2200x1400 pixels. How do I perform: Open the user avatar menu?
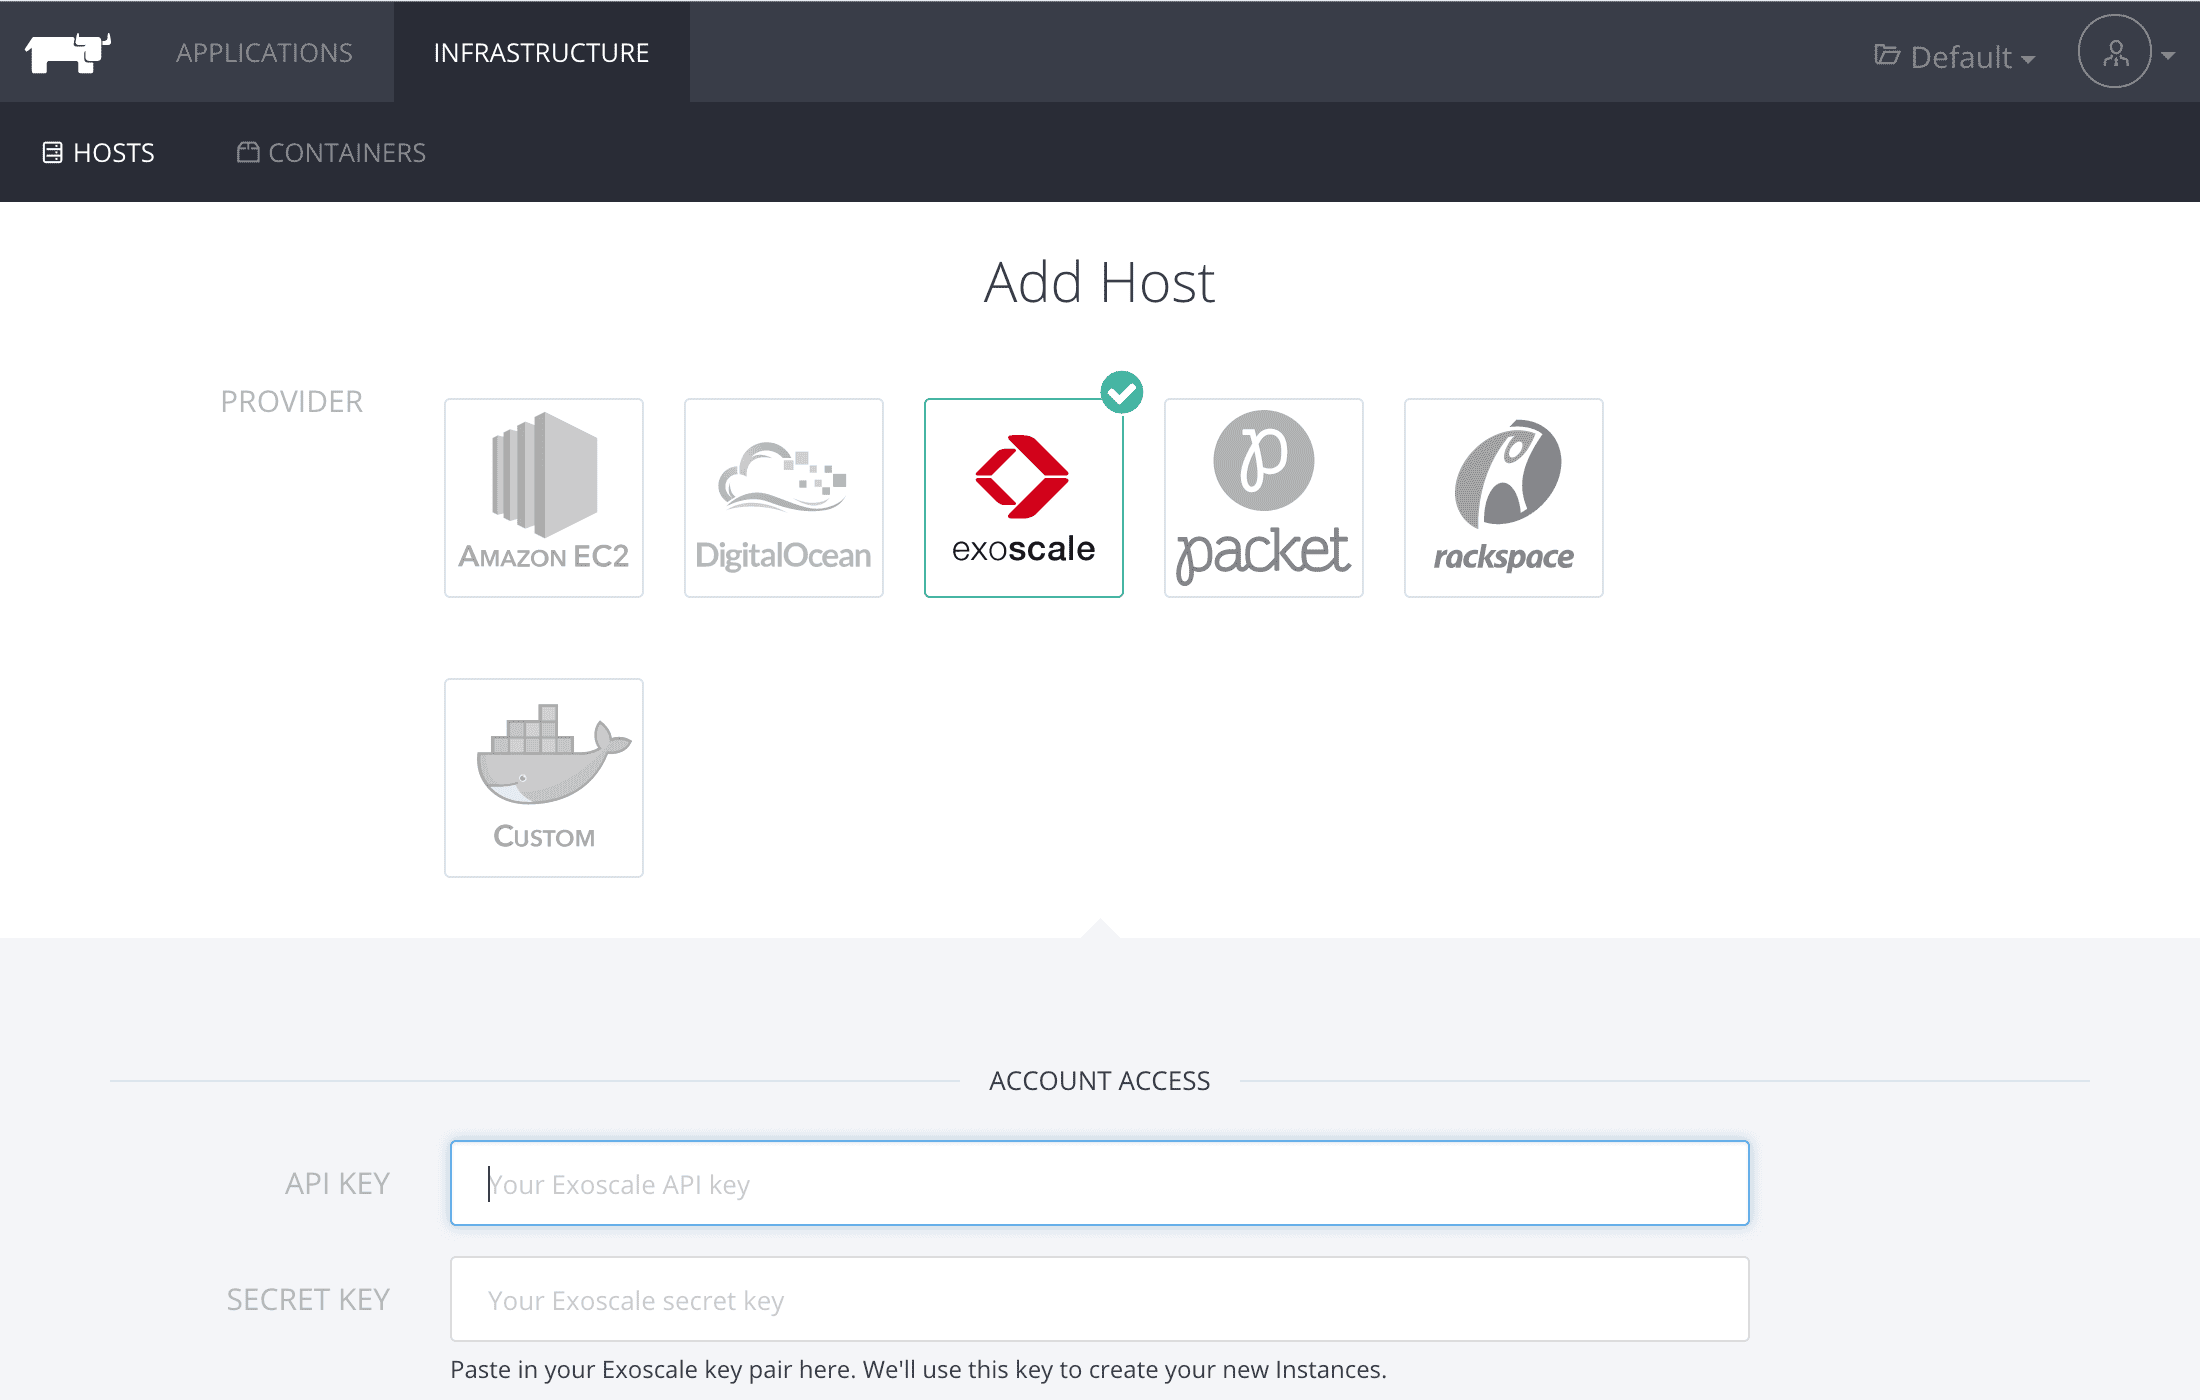2114,52
